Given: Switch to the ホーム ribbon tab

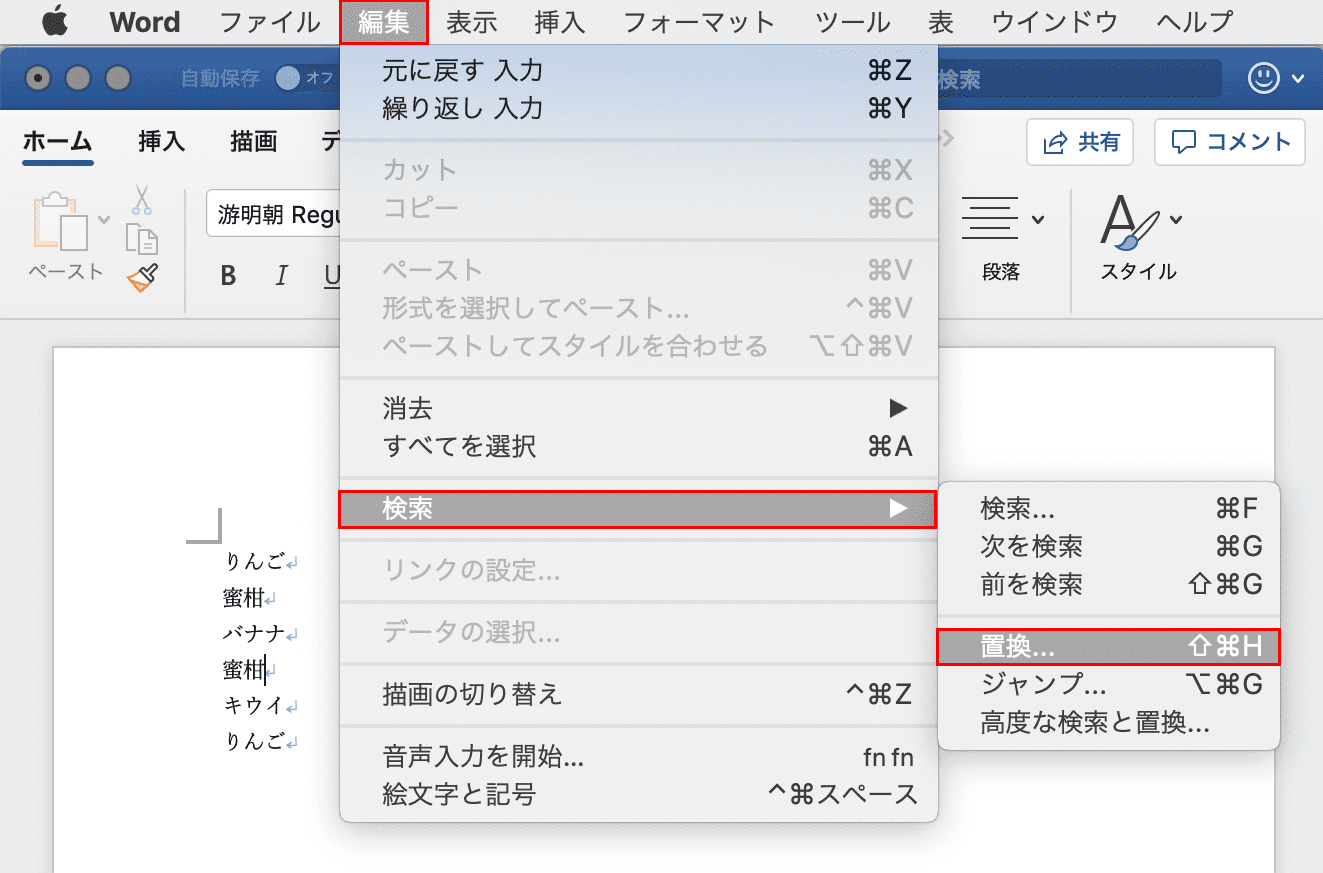Looking at the screenshot, I should click(57, 142).
